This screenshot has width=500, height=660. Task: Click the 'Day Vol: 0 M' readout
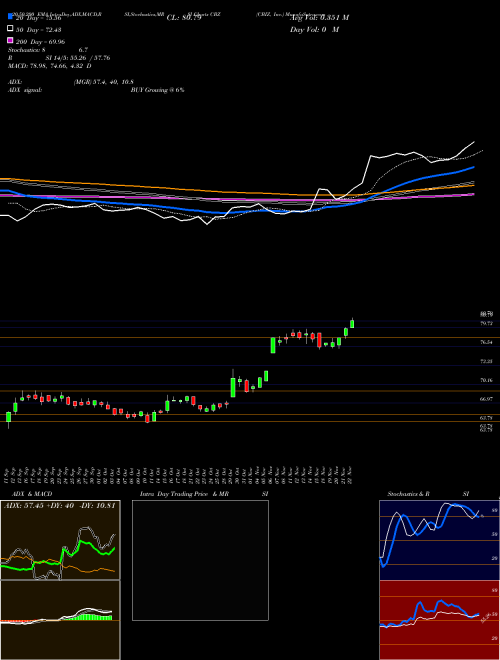314,29
